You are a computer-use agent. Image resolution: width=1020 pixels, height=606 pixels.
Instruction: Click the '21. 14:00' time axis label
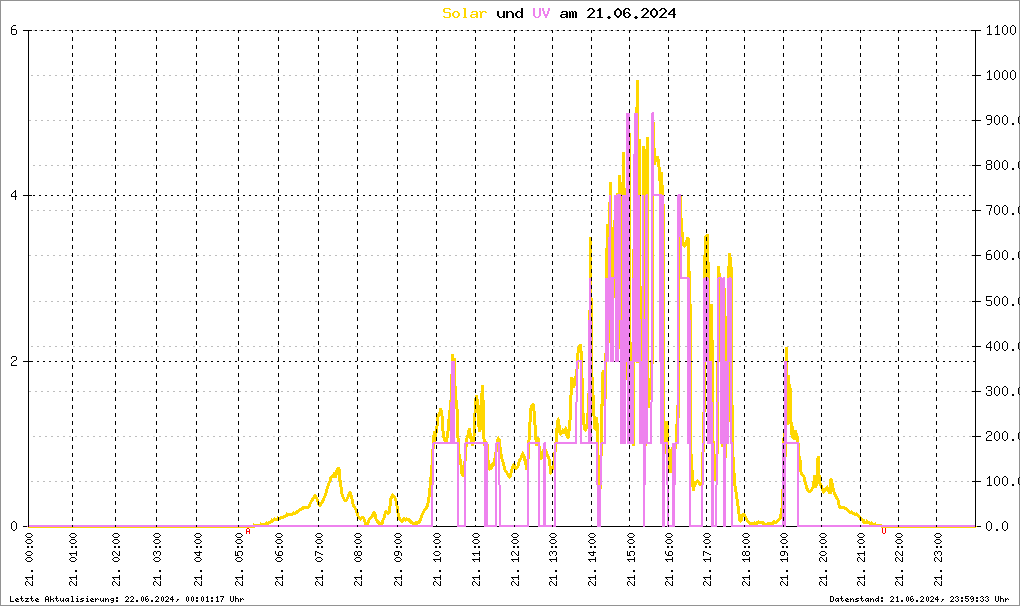click(592, 559)
